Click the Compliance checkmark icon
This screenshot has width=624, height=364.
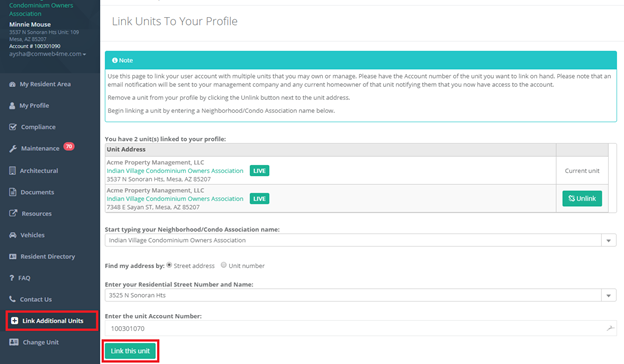click(x=13, y=127)
